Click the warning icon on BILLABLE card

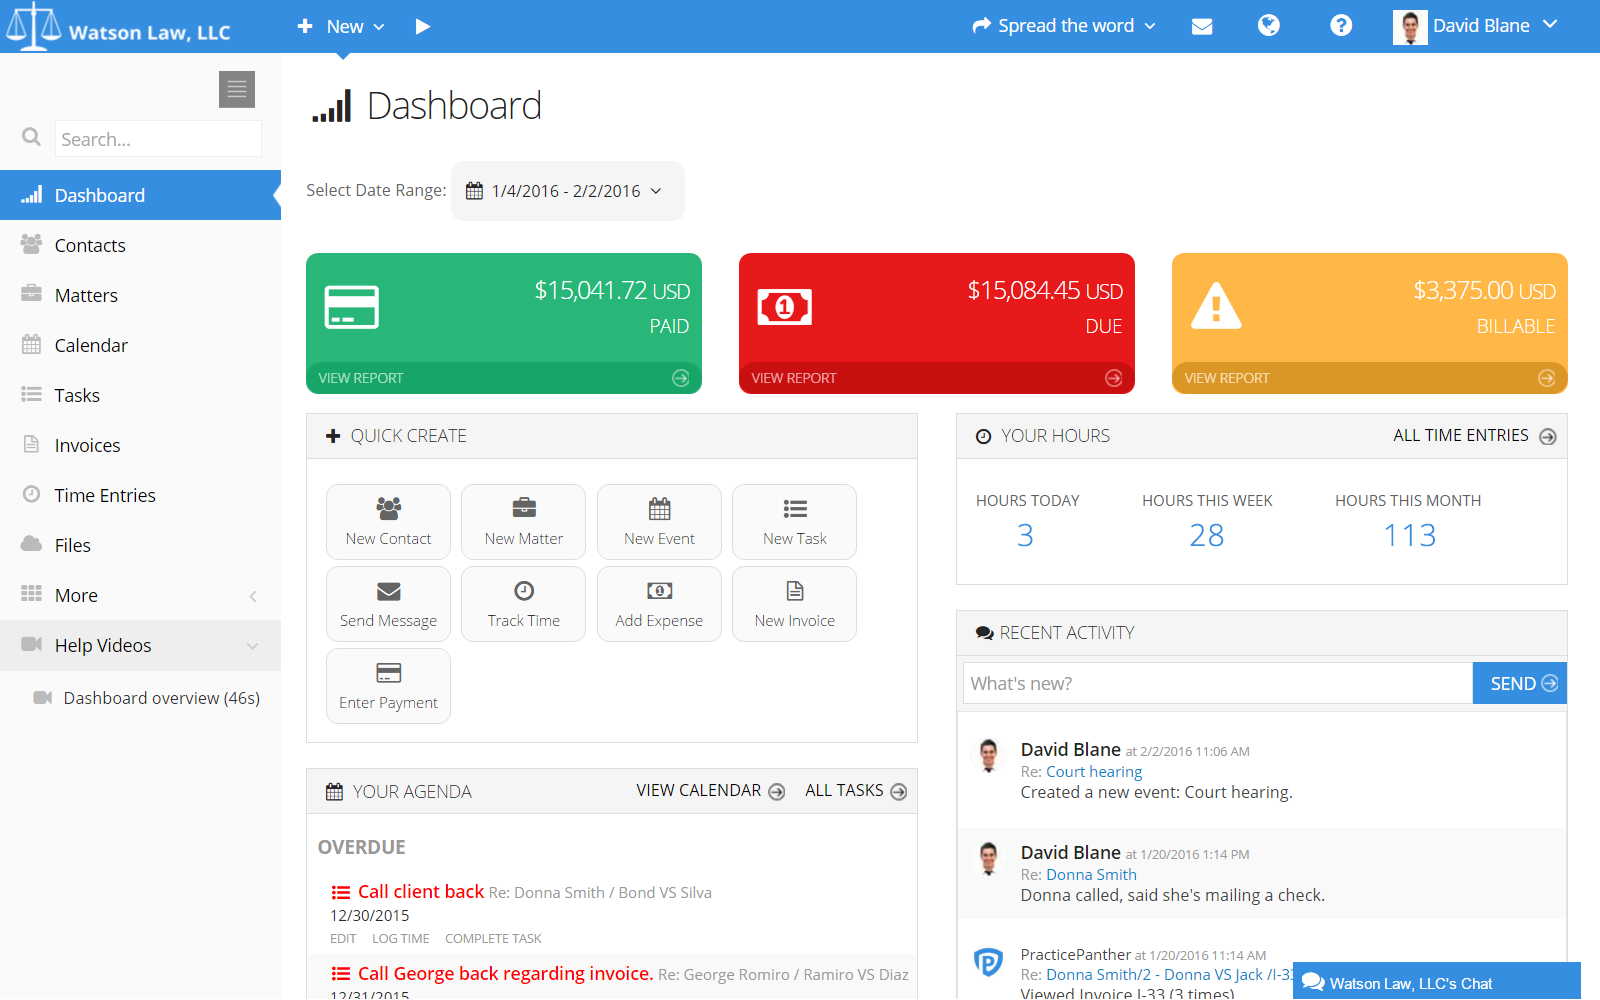pos(1216,306)
